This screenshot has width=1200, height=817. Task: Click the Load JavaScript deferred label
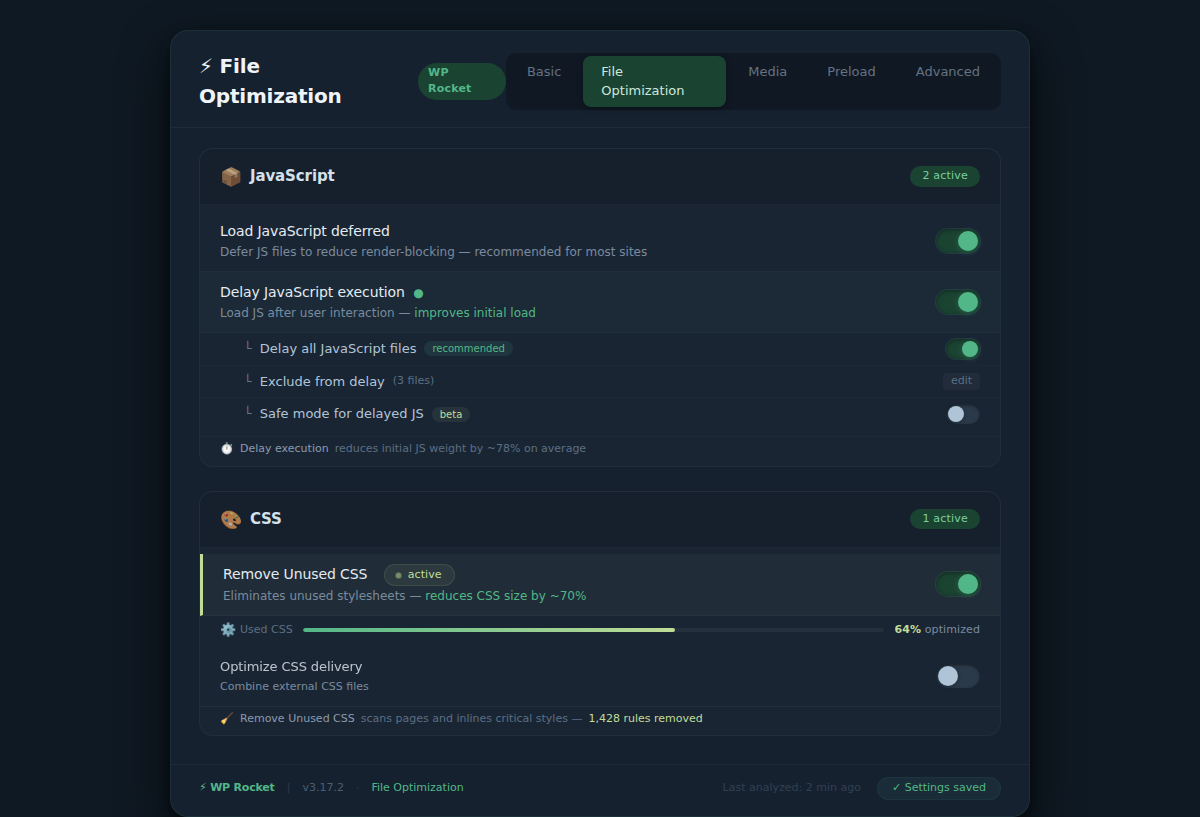[x=305, y=231]
